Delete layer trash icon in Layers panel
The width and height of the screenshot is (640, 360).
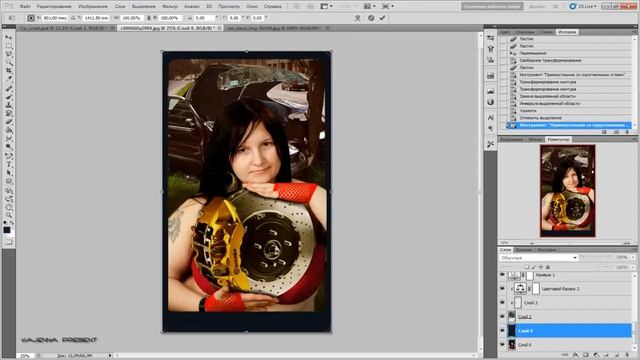point(627,356)
